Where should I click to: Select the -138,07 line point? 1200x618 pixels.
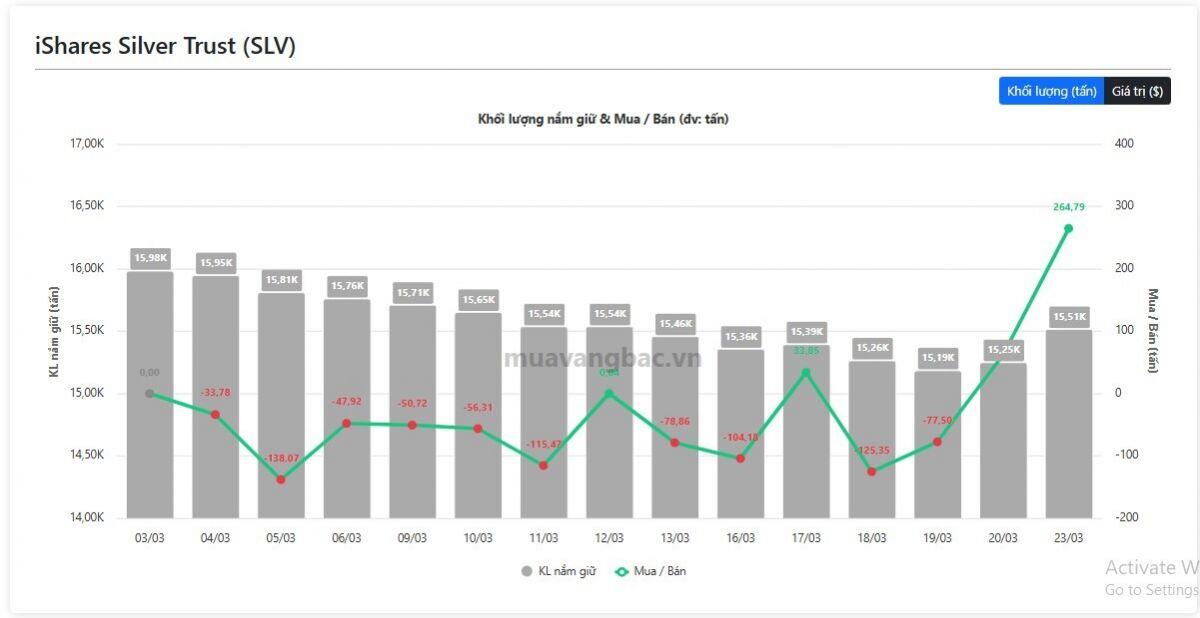click(281, 479)
